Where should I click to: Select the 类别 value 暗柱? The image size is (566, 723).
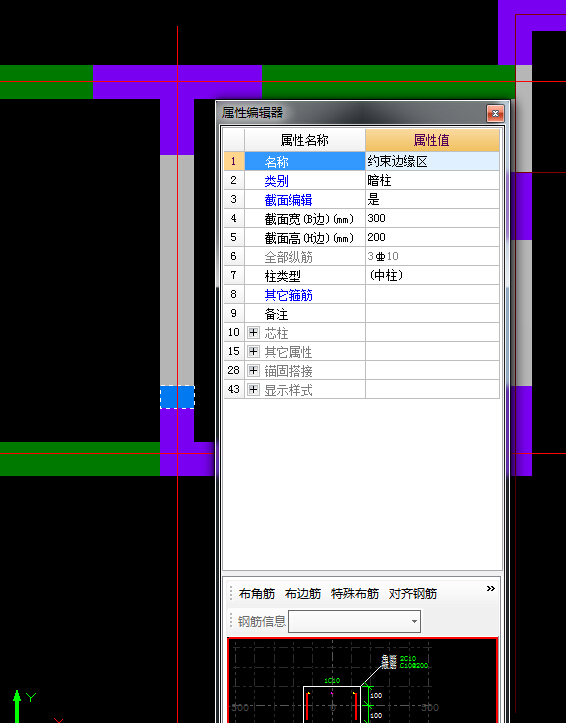(x=432, y=180)
